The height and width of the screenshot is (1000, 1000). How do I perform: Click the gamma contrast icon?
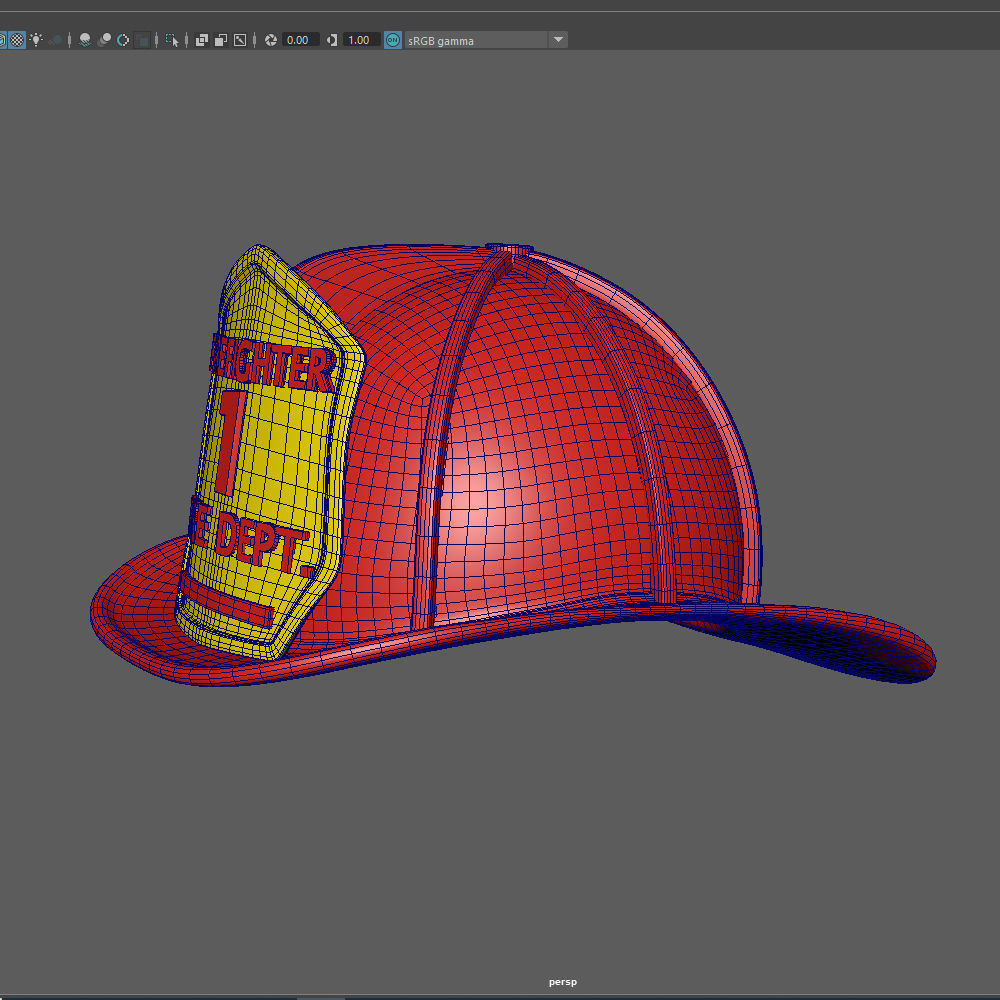(x=332, y=40)
